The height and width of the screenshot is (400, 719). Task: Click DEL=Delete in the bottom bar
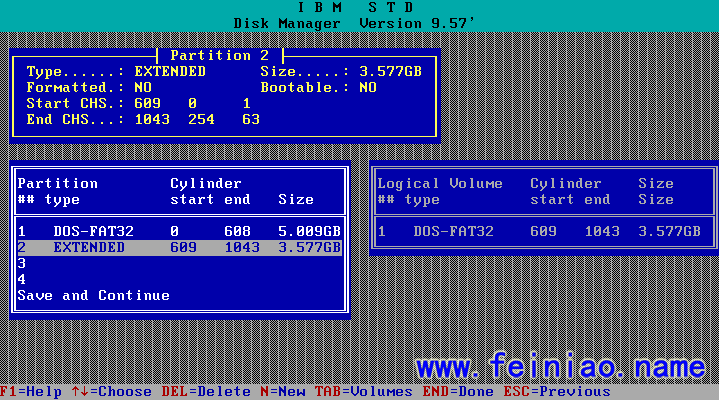click(x=206, y=392)
